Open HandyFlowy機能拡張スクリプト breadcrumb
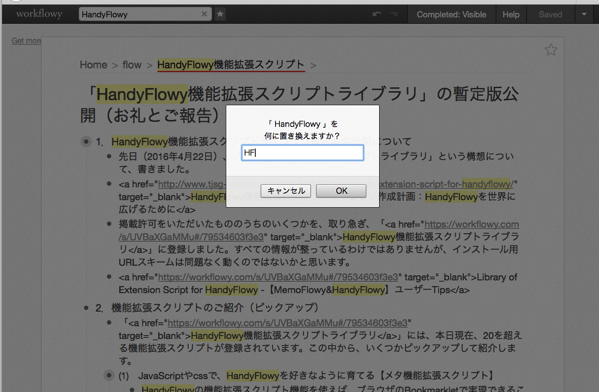 pos(231,65)
